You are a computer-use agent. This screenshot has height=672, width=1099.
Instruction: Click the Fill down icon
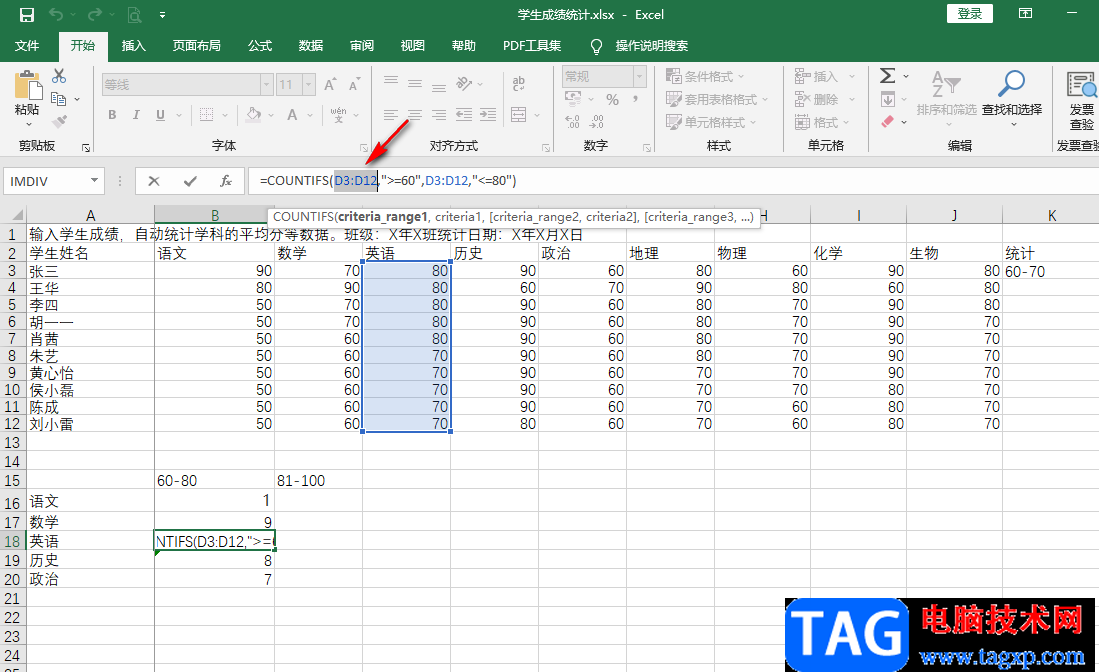tap(887, 99)
